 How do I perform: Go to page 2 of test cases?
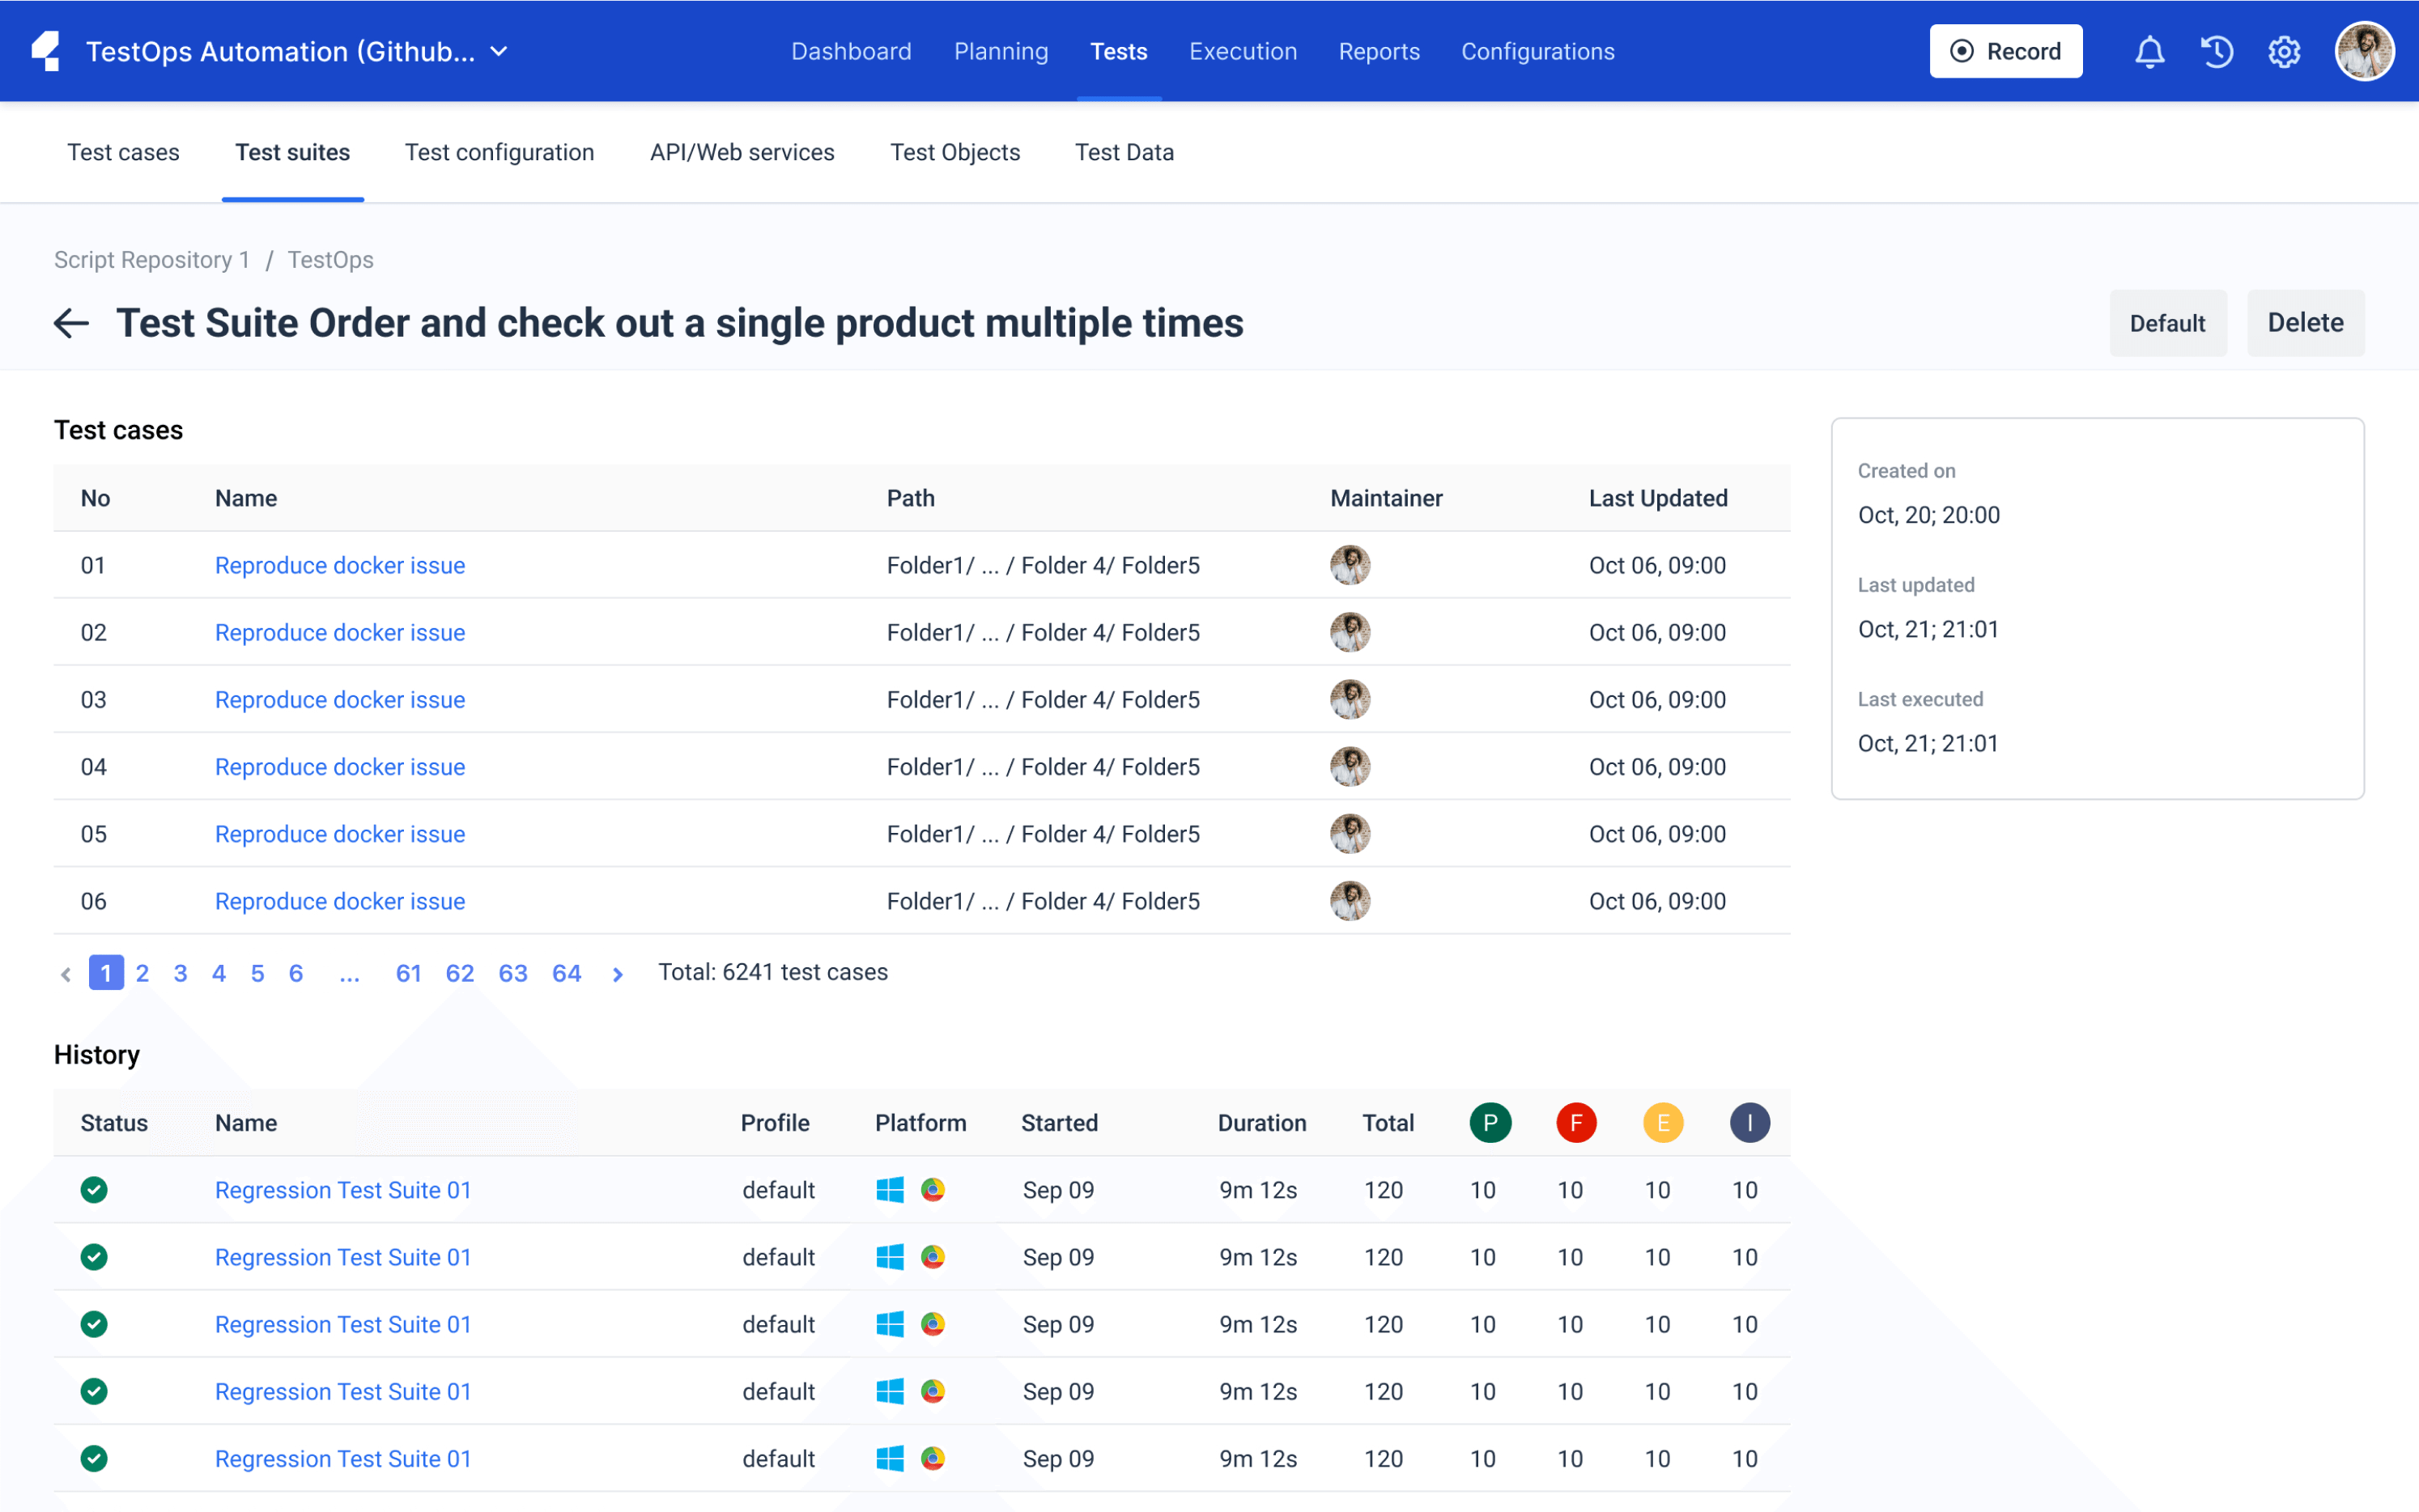[x=142, y=973]
